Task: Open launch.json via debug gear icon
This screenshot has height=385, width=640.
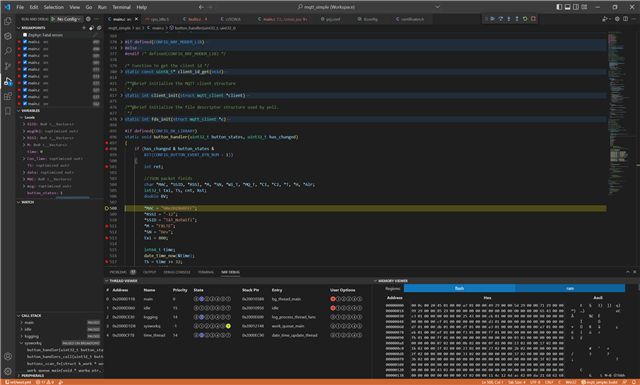Action: [88, 19]
